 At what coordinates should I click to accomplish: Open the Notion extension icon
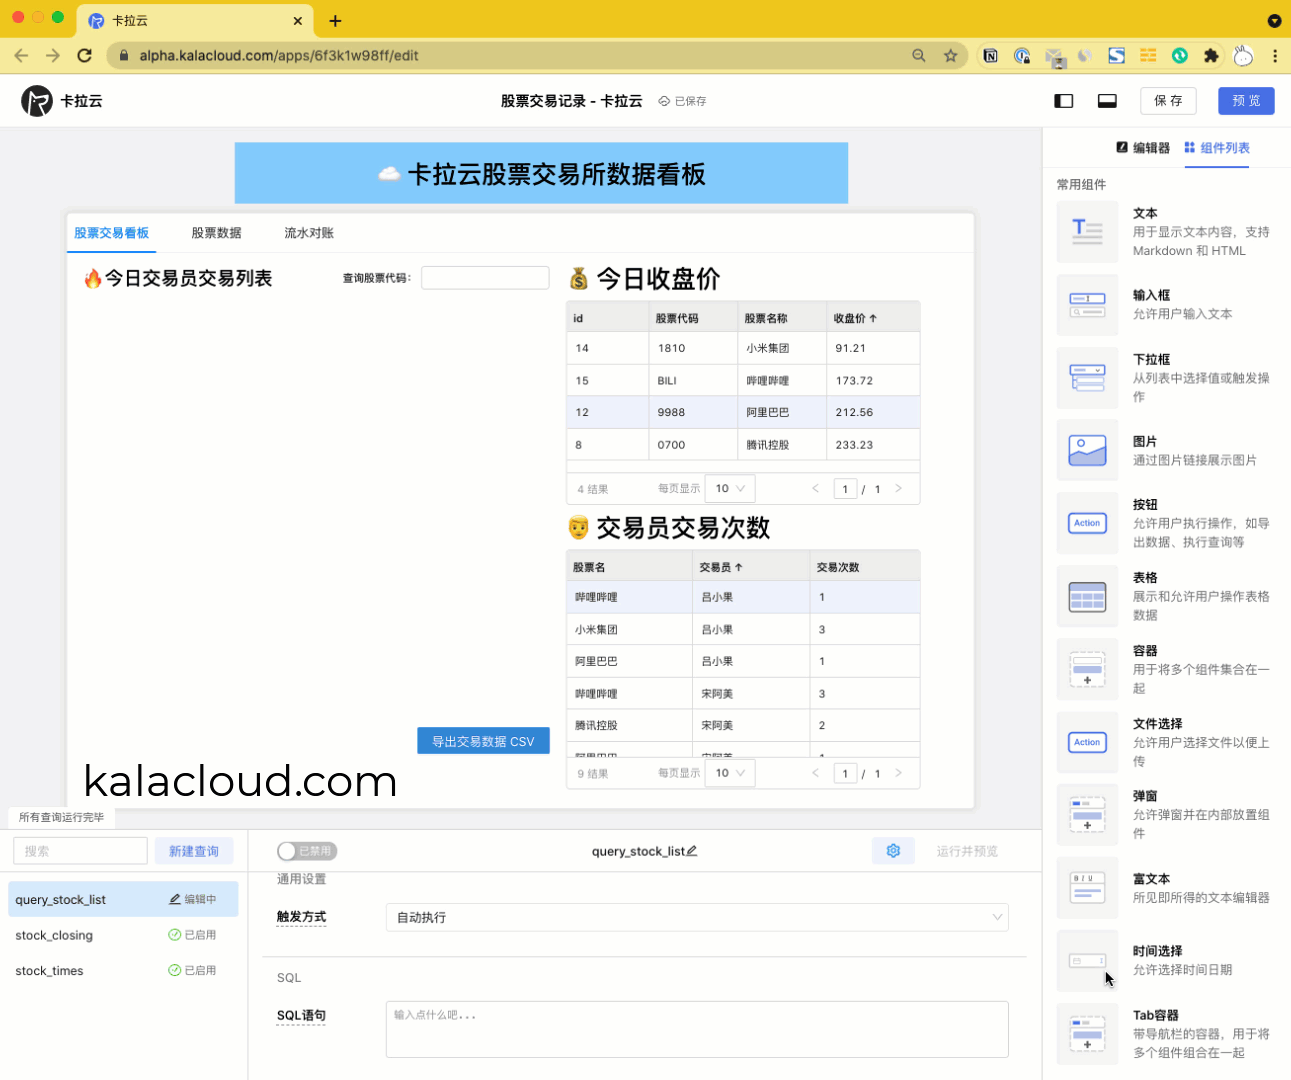click(990, 56)
